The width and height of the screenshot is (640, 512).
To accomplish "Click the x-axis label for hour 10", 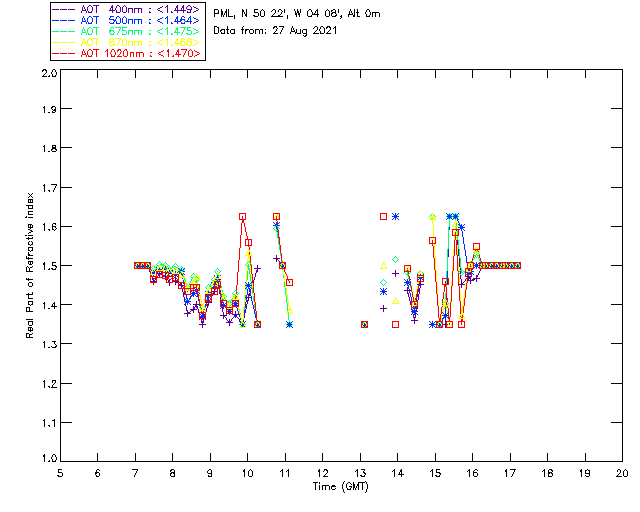I will tap(247, 473).
